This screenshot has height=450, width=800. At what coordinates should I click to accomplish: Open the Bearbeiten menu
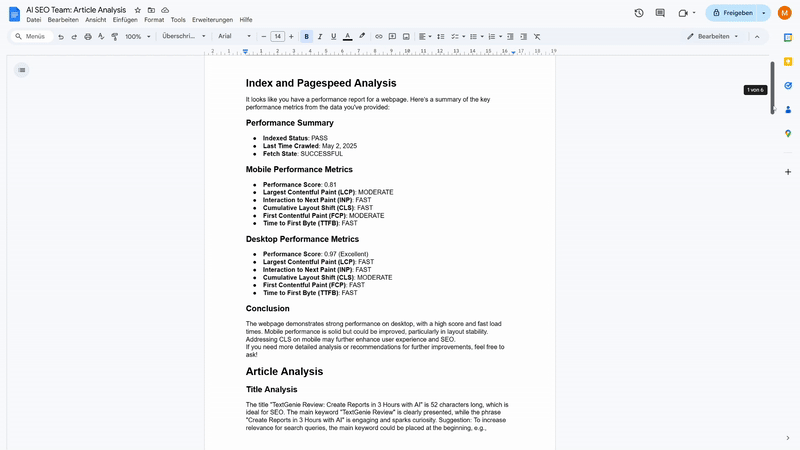click(x=63, y=20)
